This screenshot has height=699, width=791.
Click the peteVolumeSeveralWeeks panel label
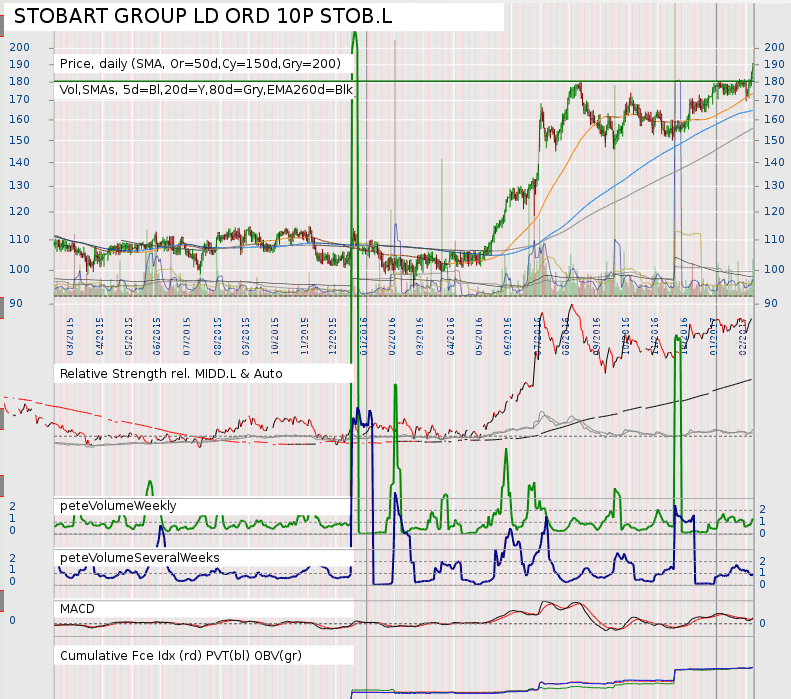click(140, 558)
